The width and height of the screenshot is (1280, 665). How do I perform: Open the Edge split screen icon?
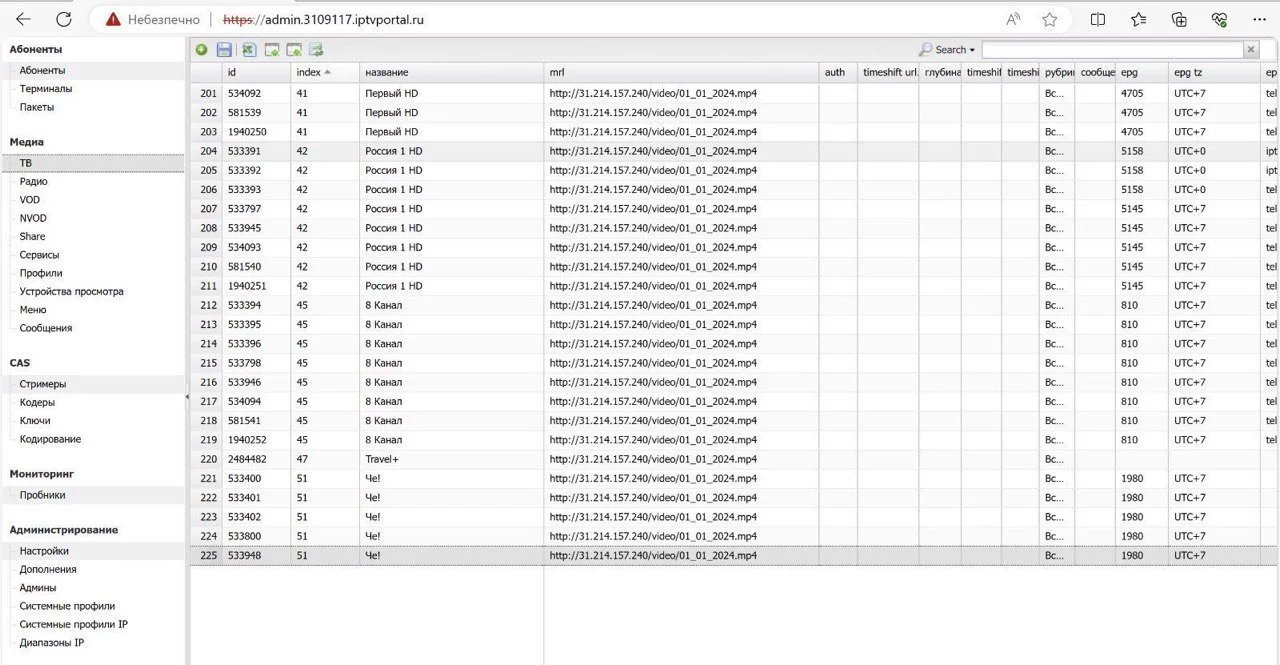(1098, 19)
